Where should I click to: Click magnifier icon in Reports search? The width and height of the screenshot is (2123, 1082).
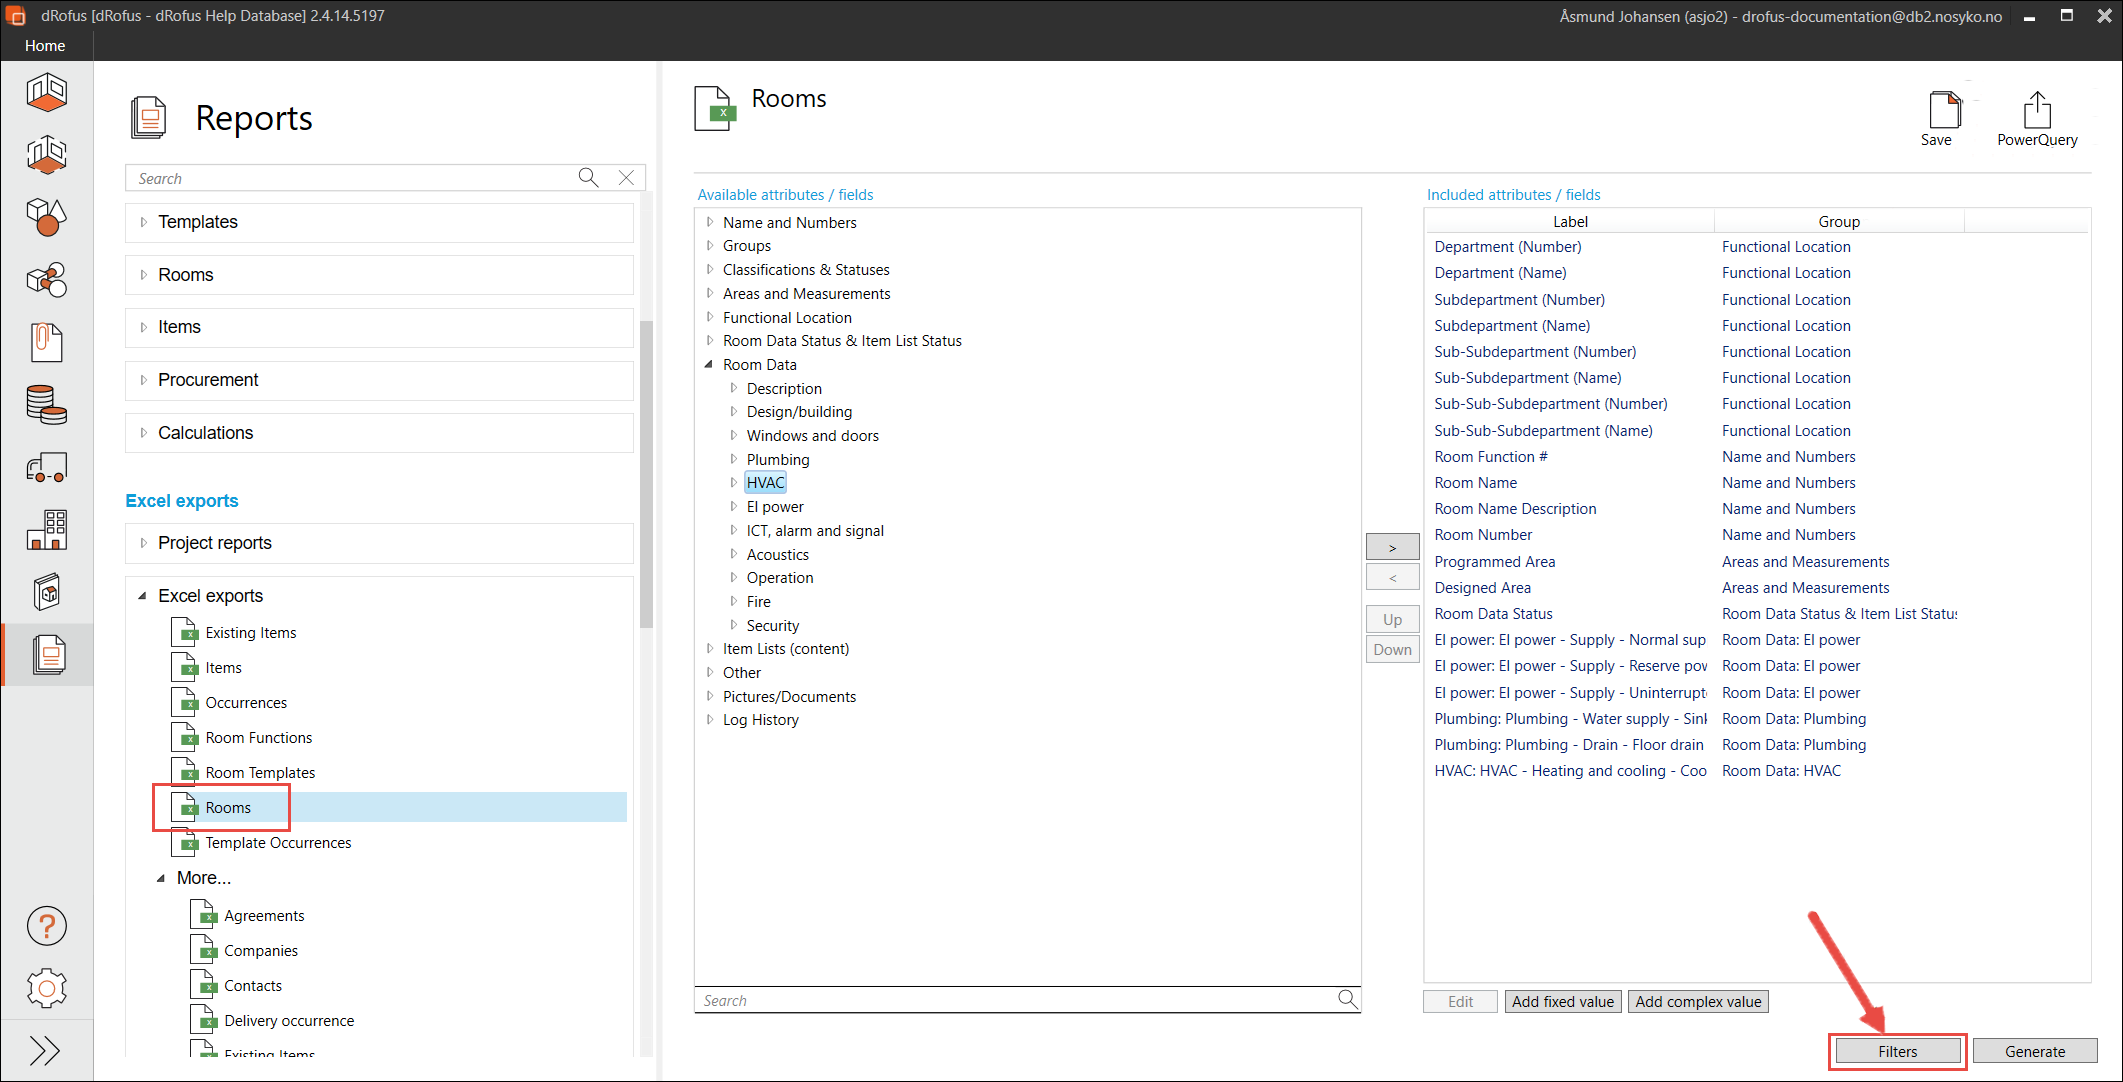coord(588,178)
